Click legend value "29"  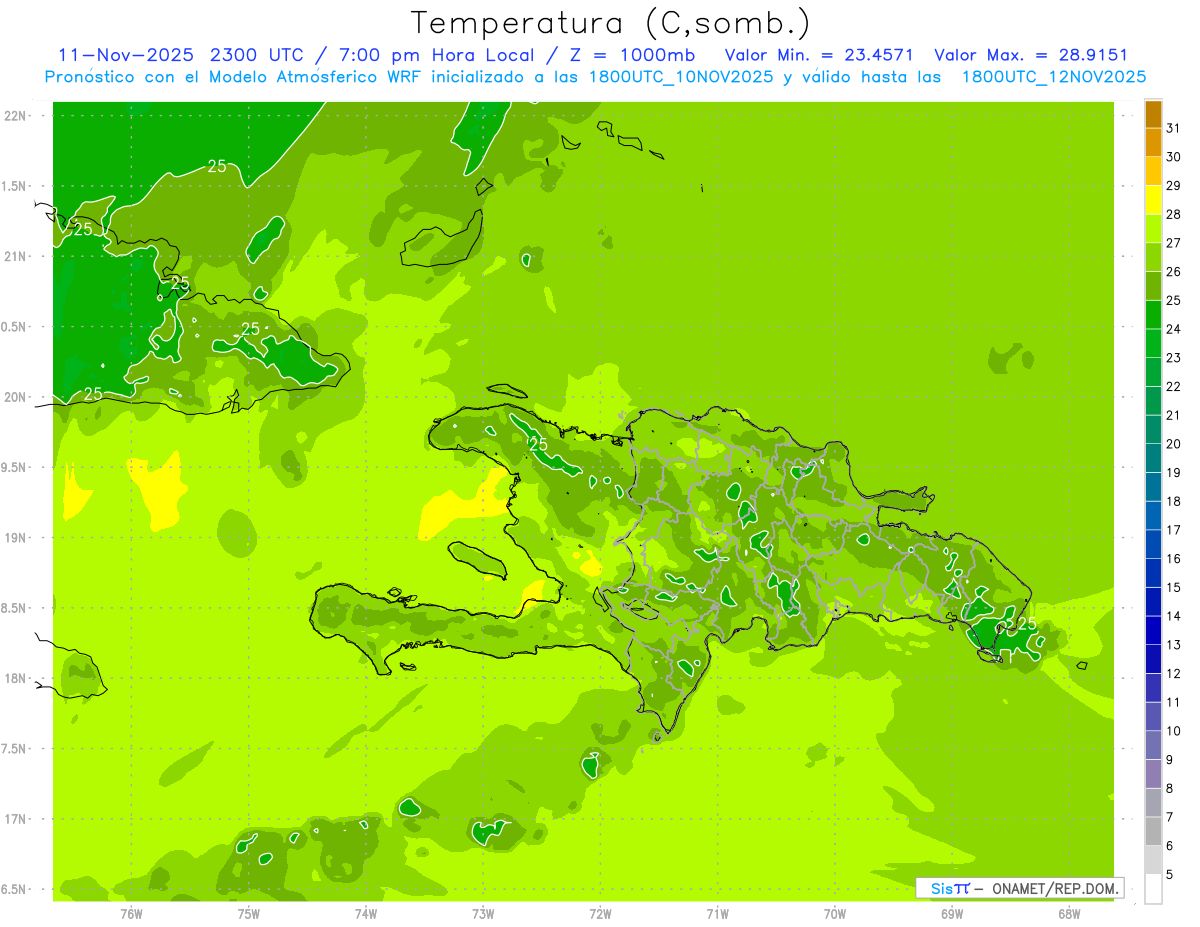point(1174,185)
